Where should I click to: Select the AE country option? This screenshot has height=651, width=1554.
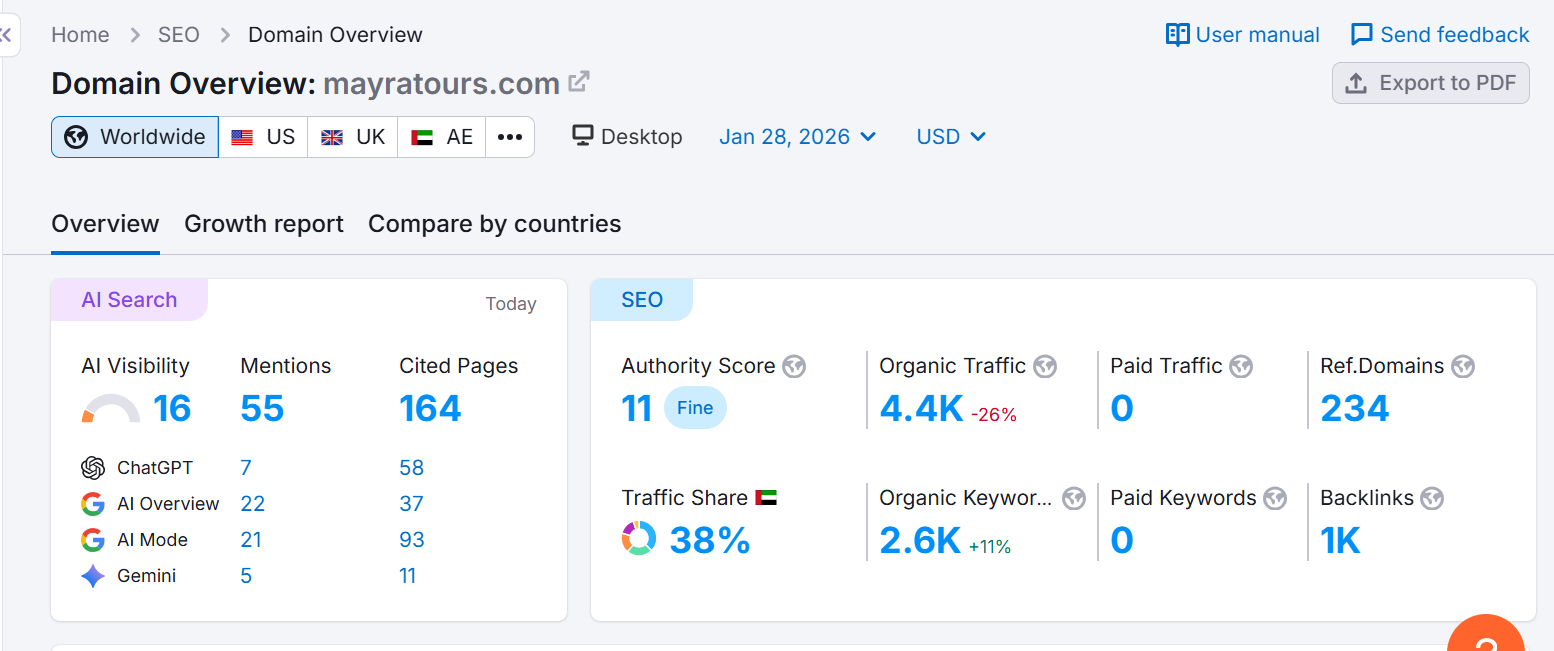point(440,136)
